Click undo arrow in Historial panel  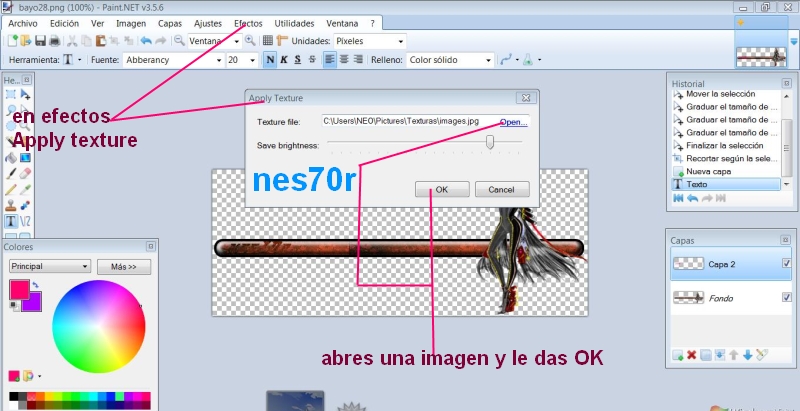point(692,198)
